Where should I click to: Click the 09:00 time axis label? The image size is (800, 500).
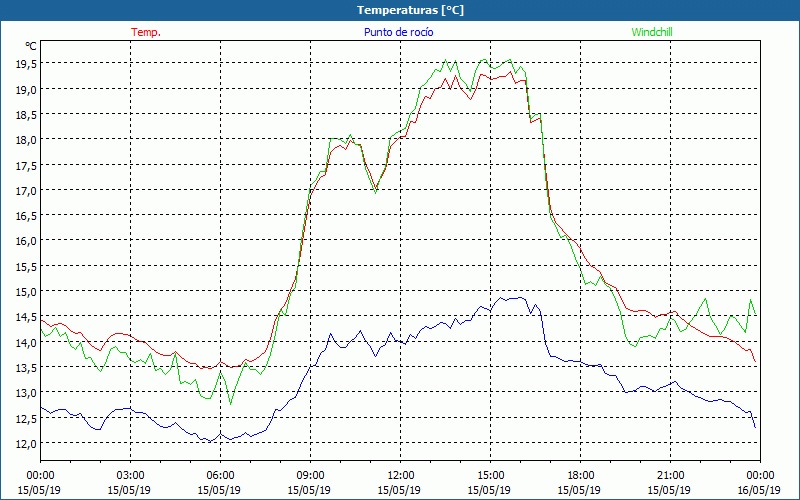pyautogui.click(x=310, y=476)
